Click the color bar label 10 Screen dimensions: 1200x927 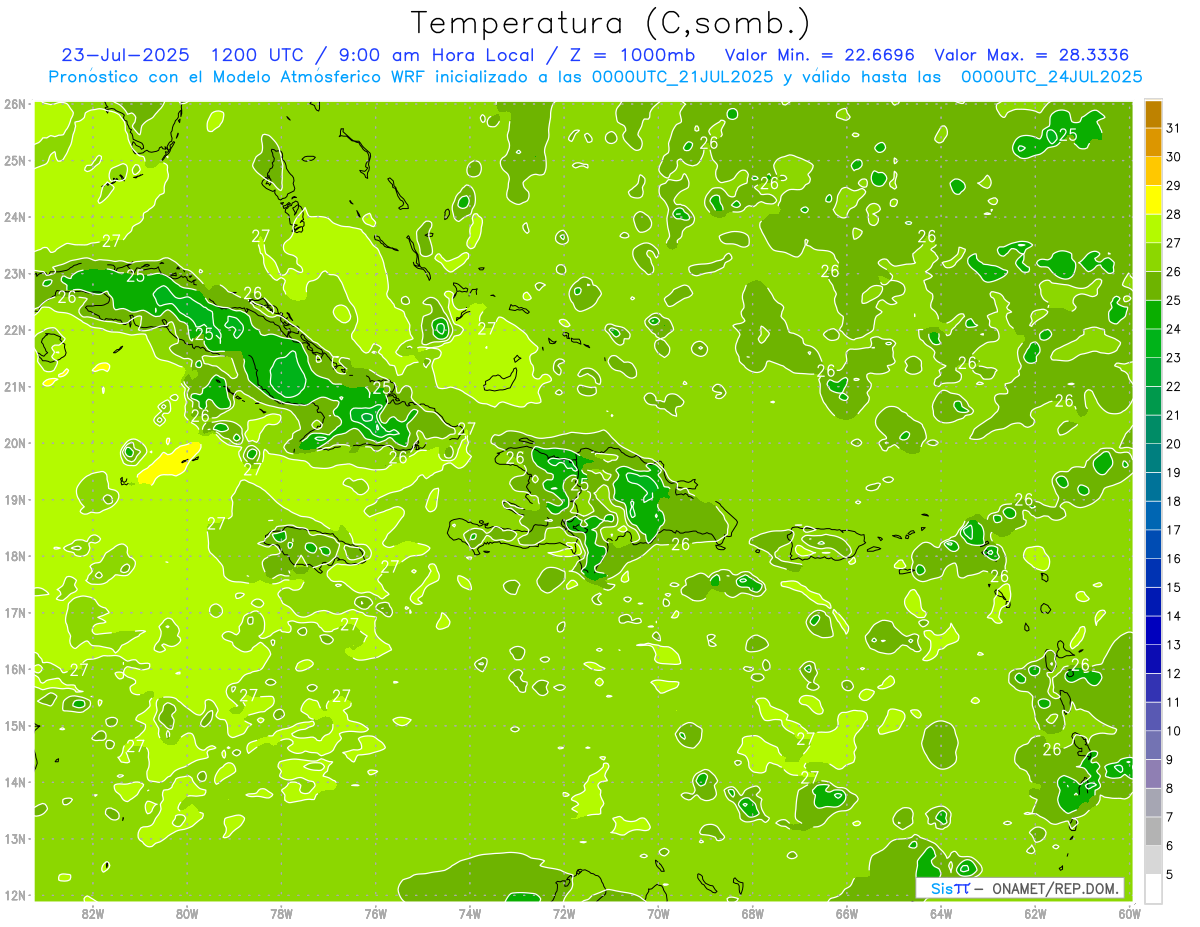pyautogui.click(x=1174, y=731)
